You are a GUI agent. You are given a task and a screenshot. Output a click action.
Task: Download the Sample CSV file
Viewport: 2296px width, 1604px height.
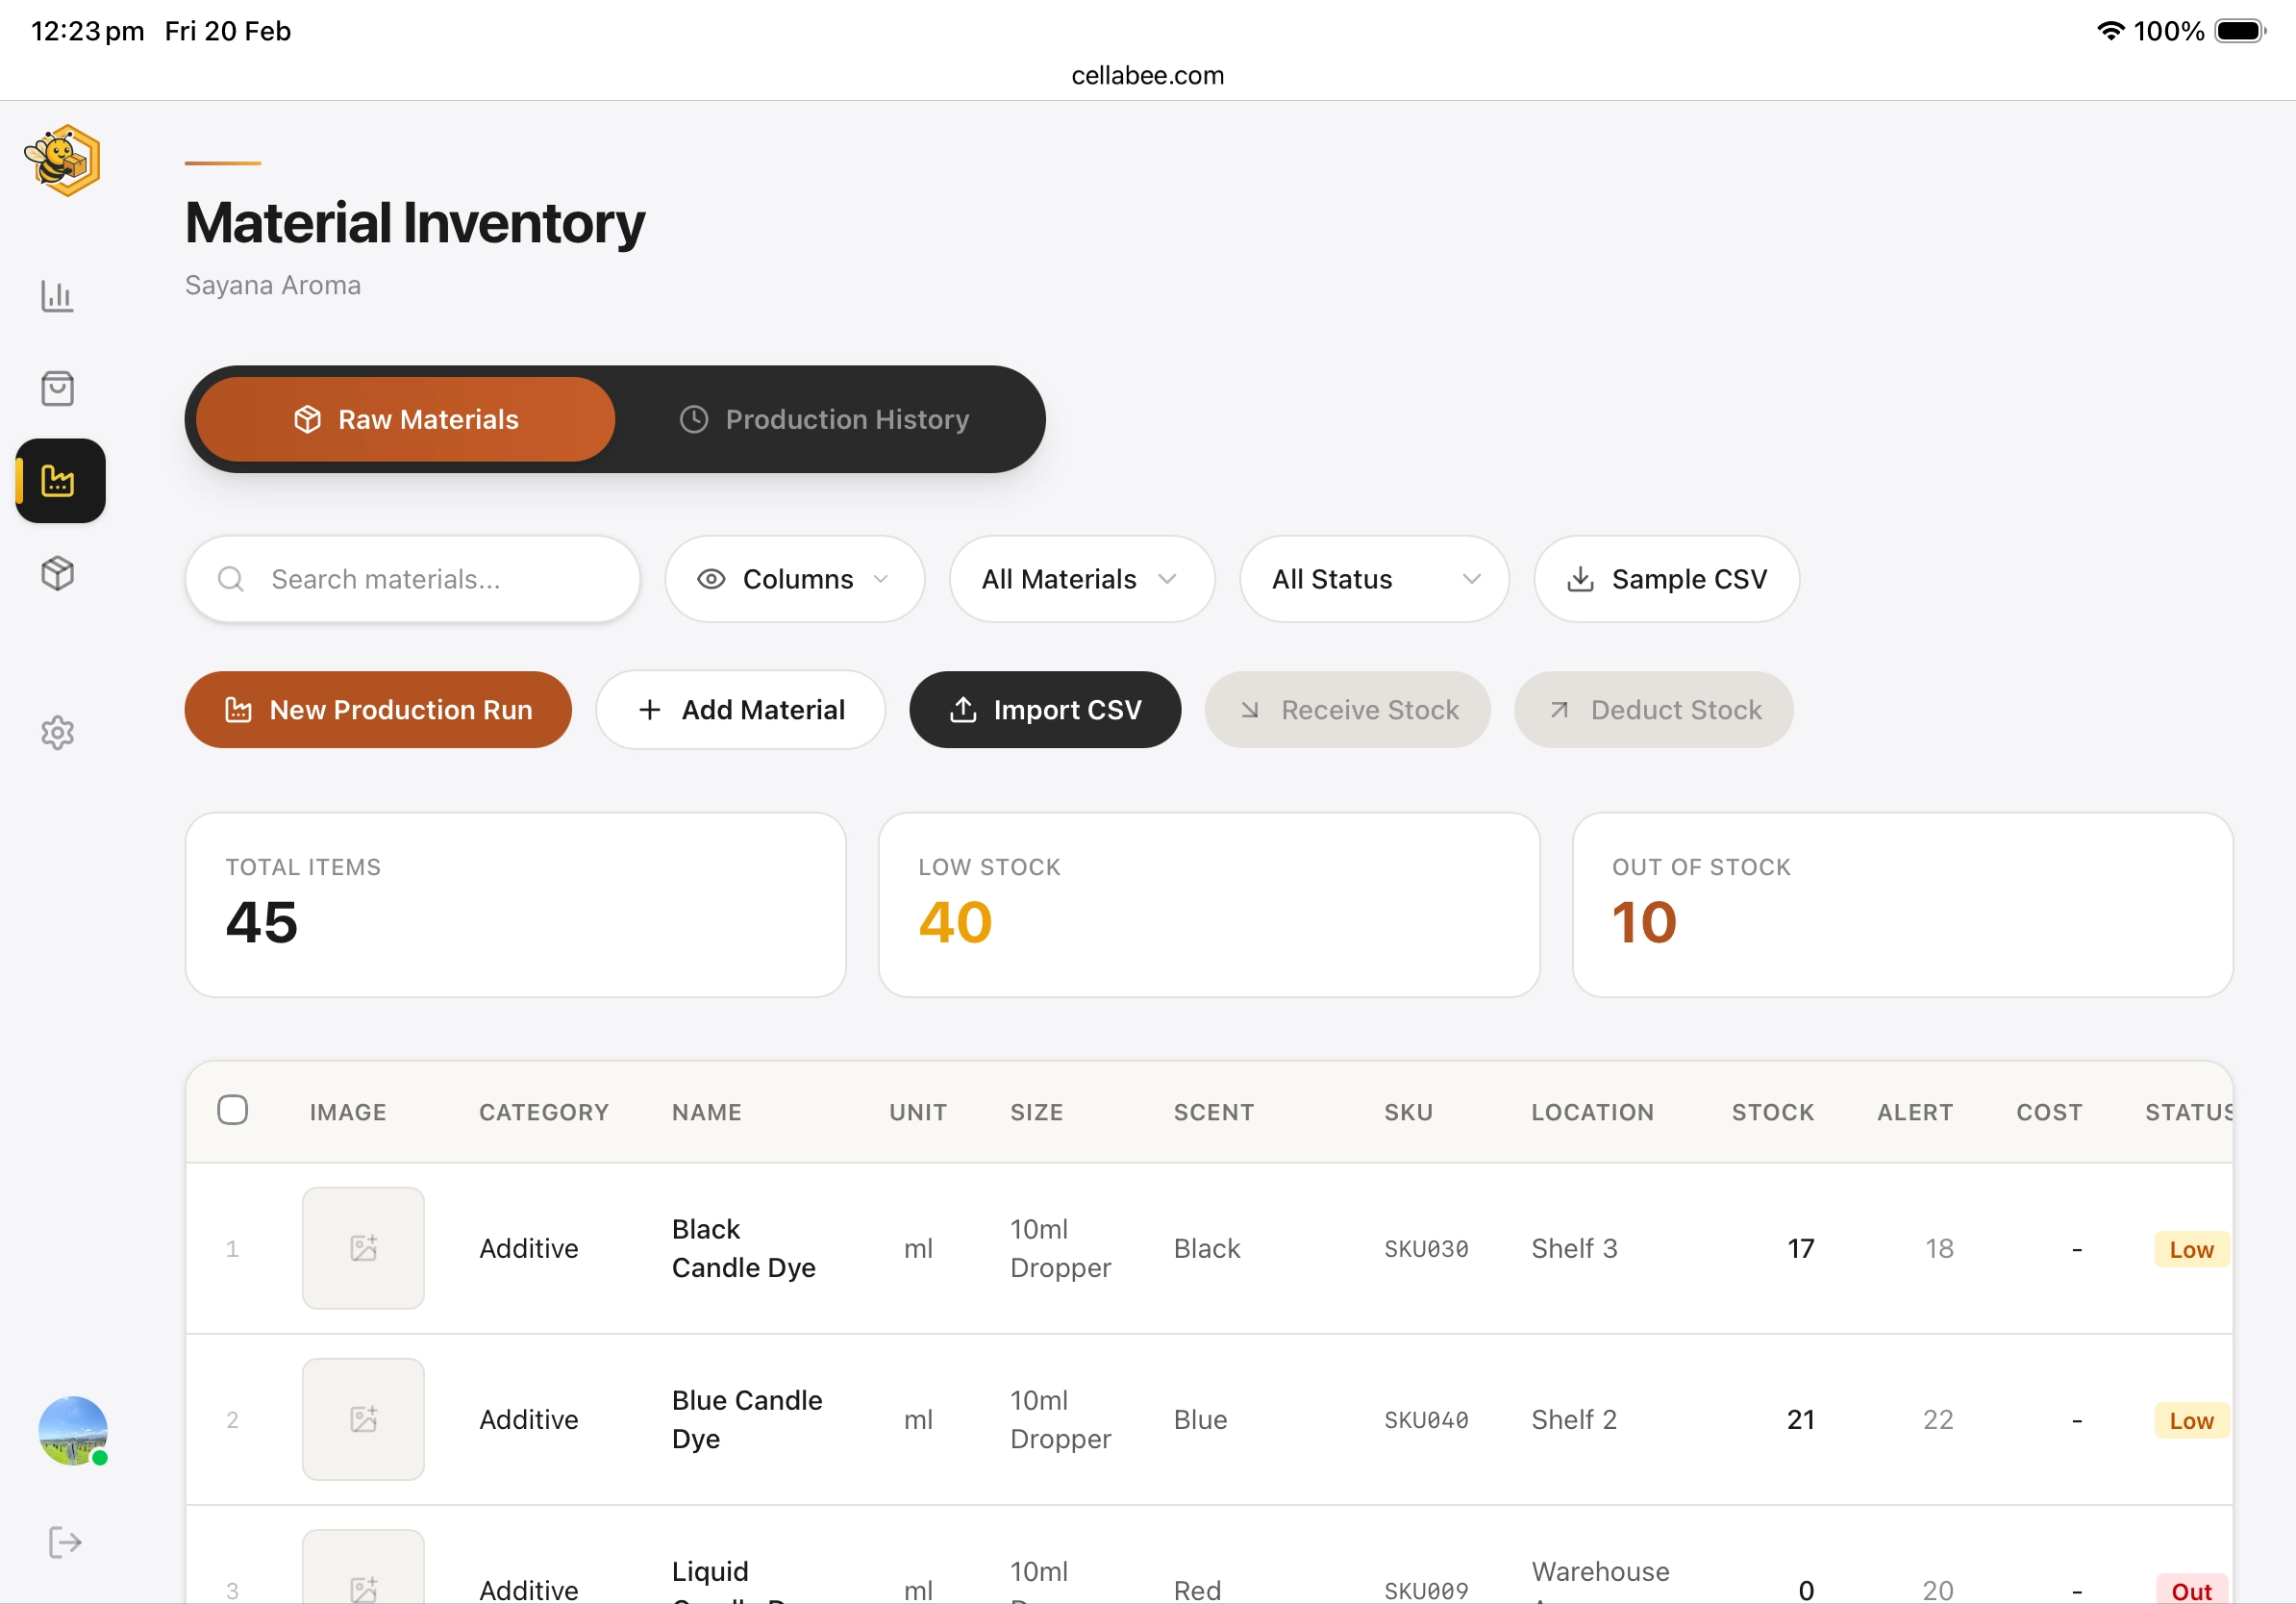click(1664, 579)
